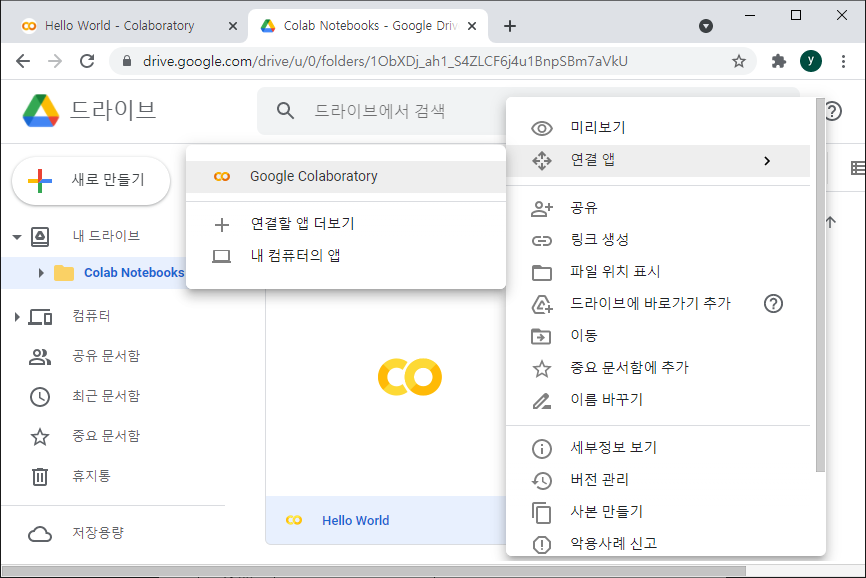Screen dimensions: 866x578
Task: Click the Google Drive logo icon
Action: click(41, 110)
